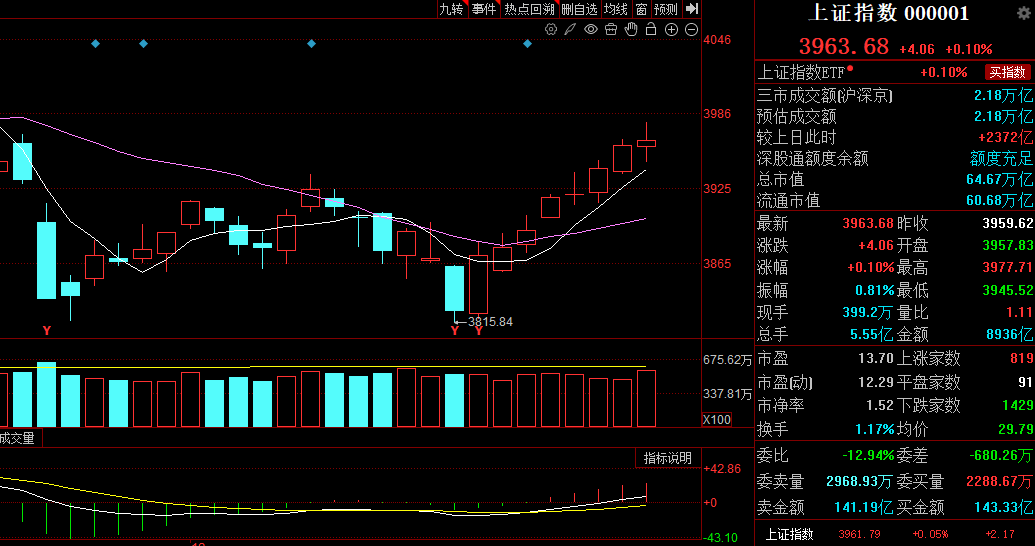The width and height of the screenshot is (1035, 546).
Task: Open the 成交量 indicator selector
Action: point(17,438)
